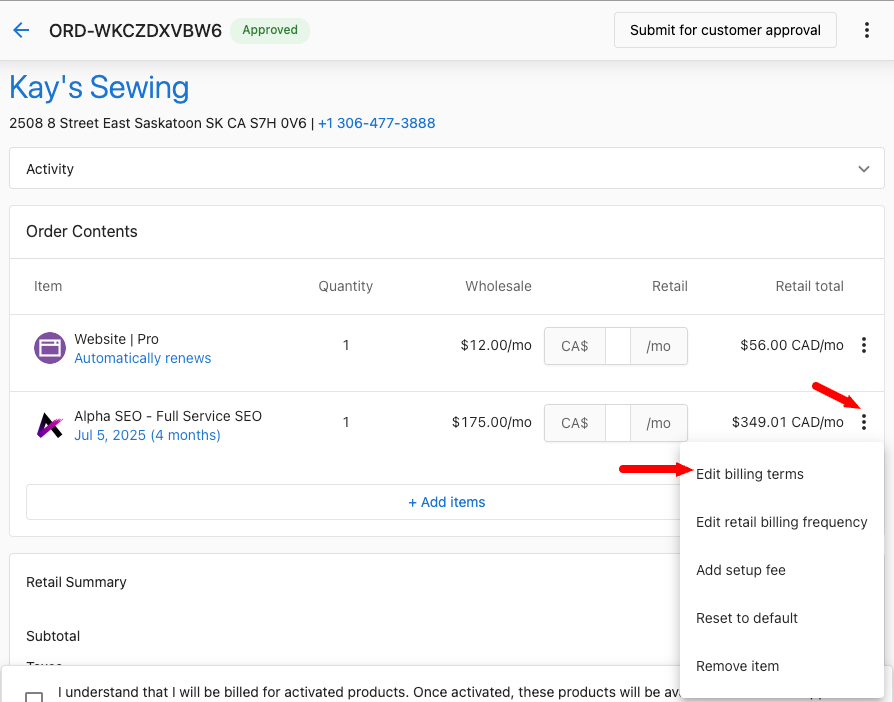Click the Retail Summary heading
Image resolution: width=894 pixels, height=702 pixels.
click(76, 582)
